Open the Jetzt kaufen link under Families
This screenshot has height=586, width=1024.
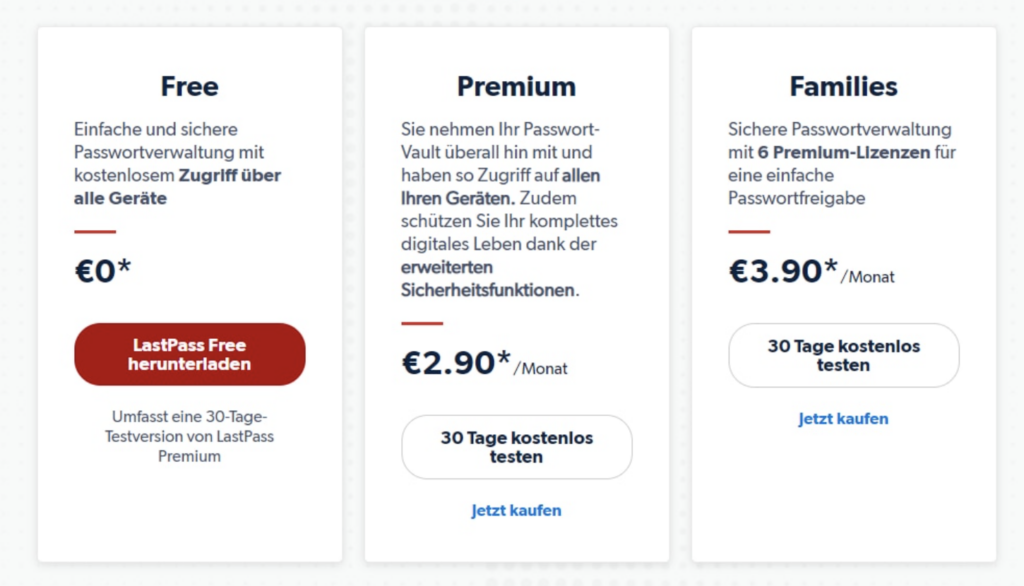843,419
